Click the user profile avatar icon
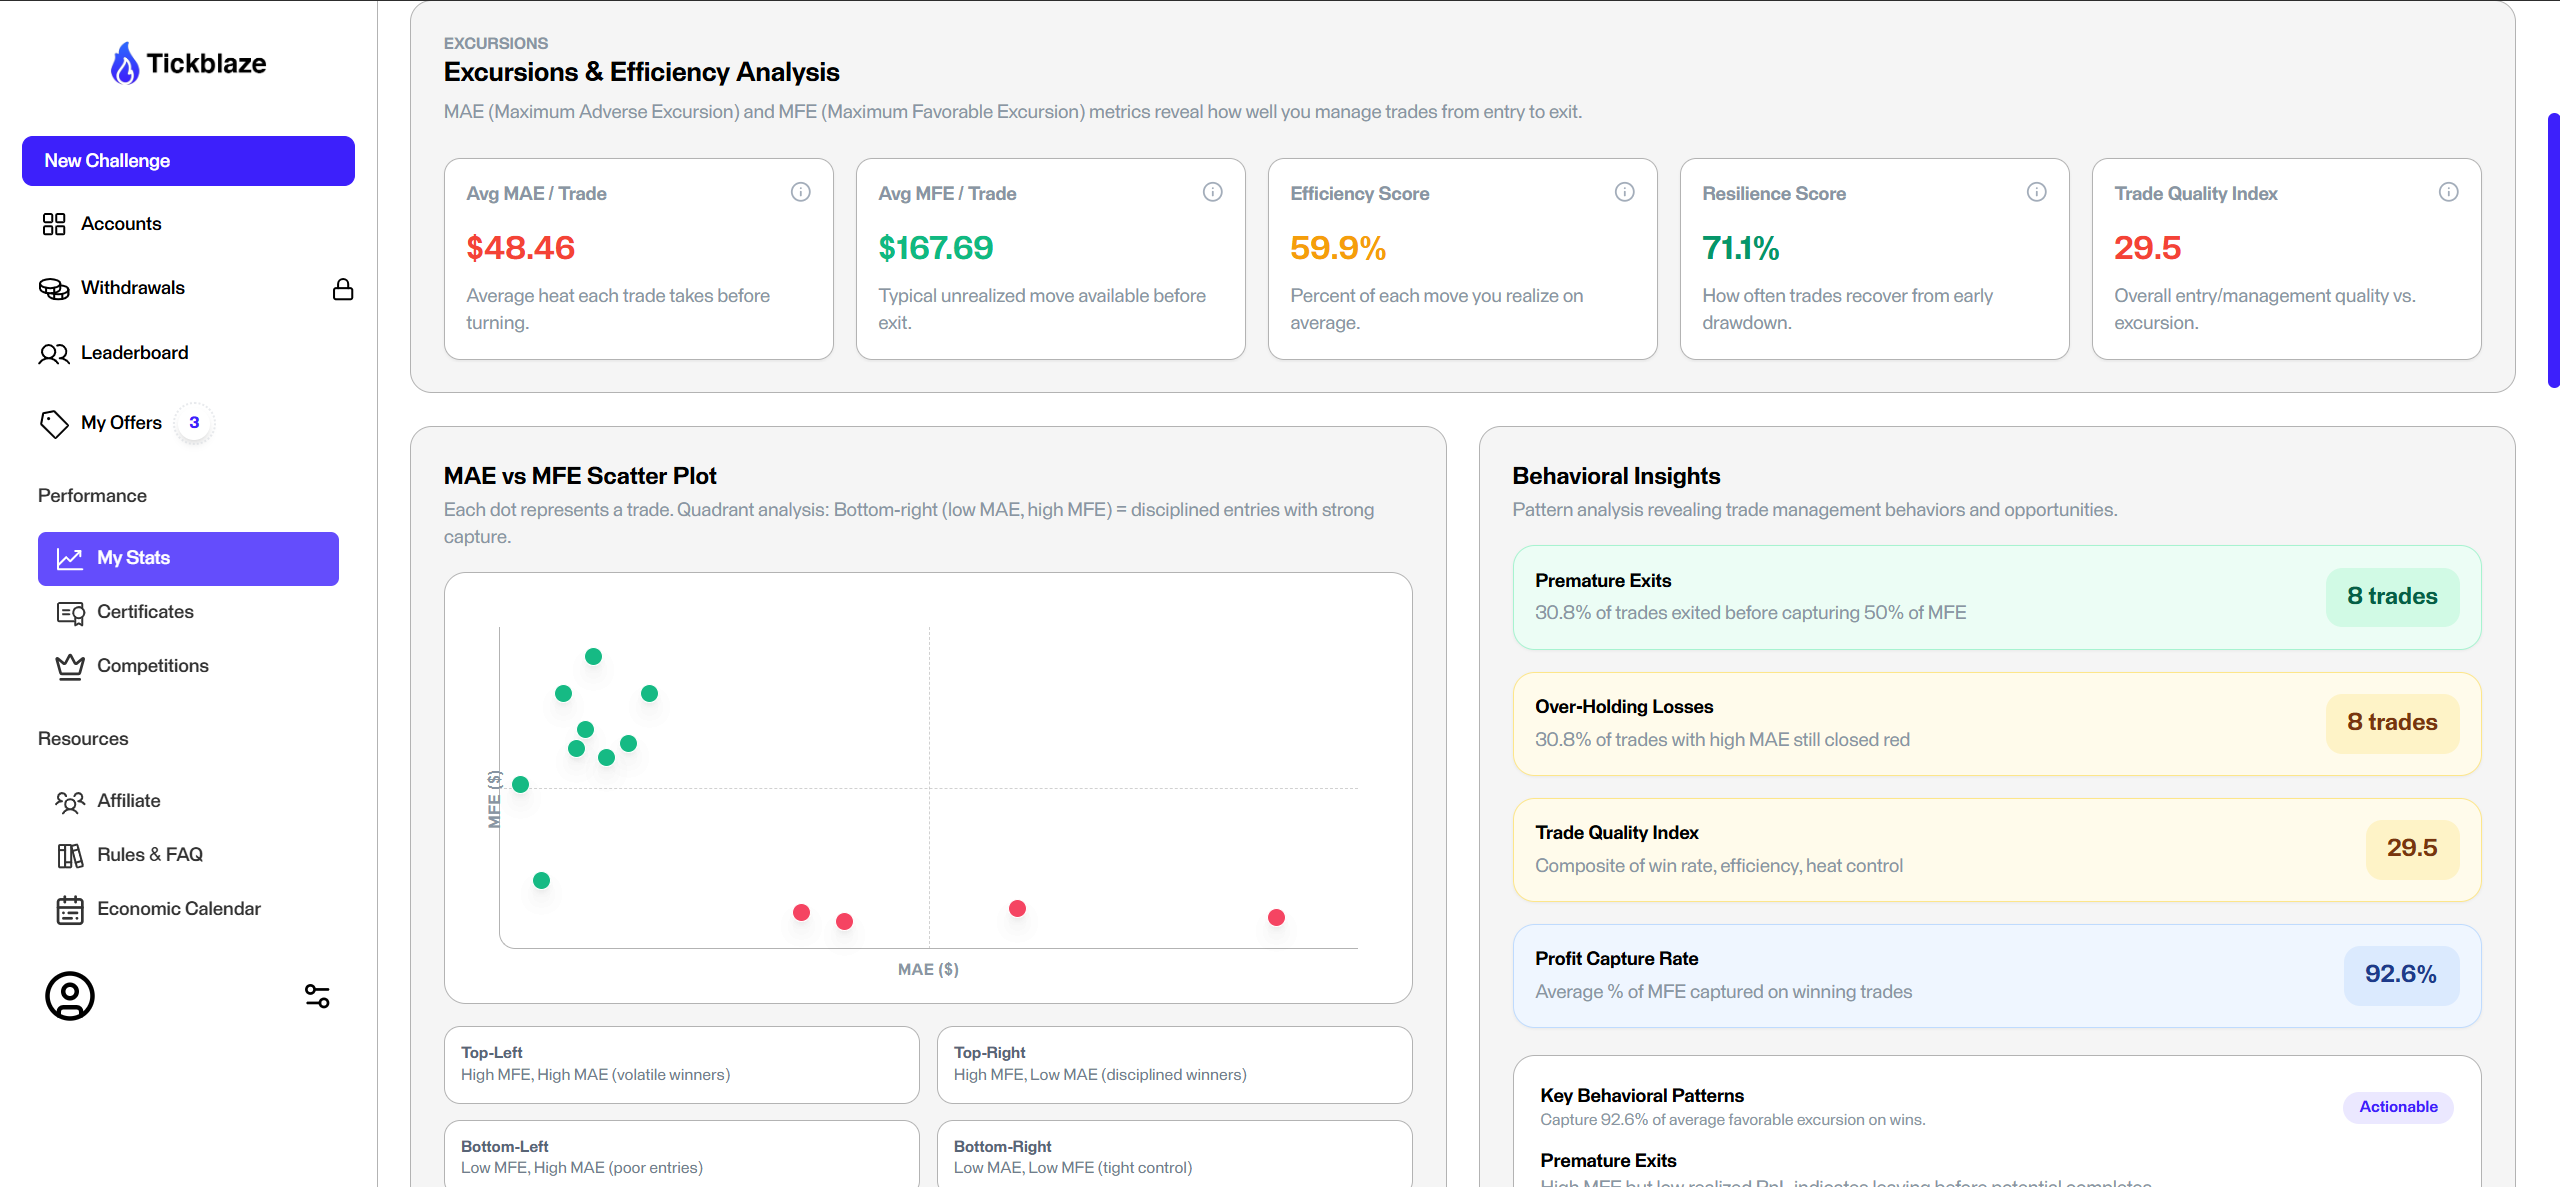 coord(70,996)
